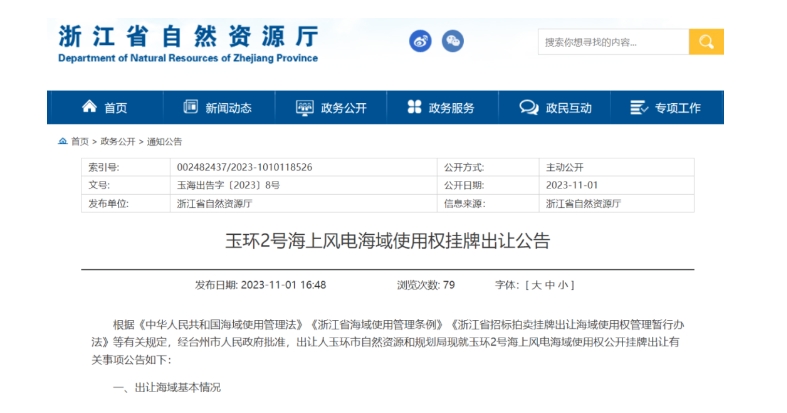This screenshot has height=413, width=787.
Task: Click 发布单位 value 浙江省自然资源厅
Action: pyautogui.click(x=214, y=203)
